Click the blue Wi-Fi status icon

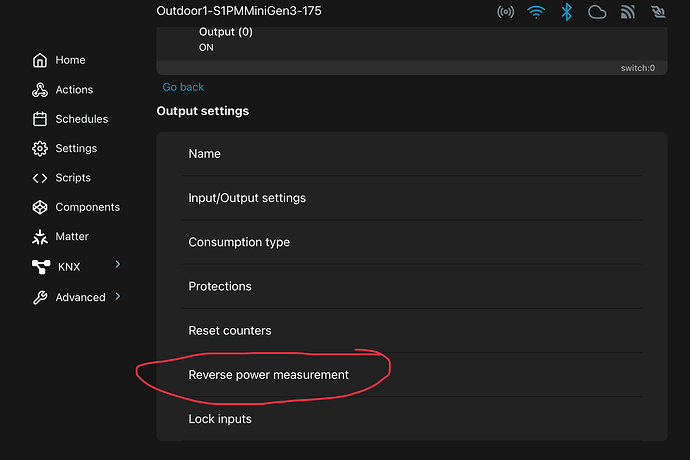click(x=536, y=12)
